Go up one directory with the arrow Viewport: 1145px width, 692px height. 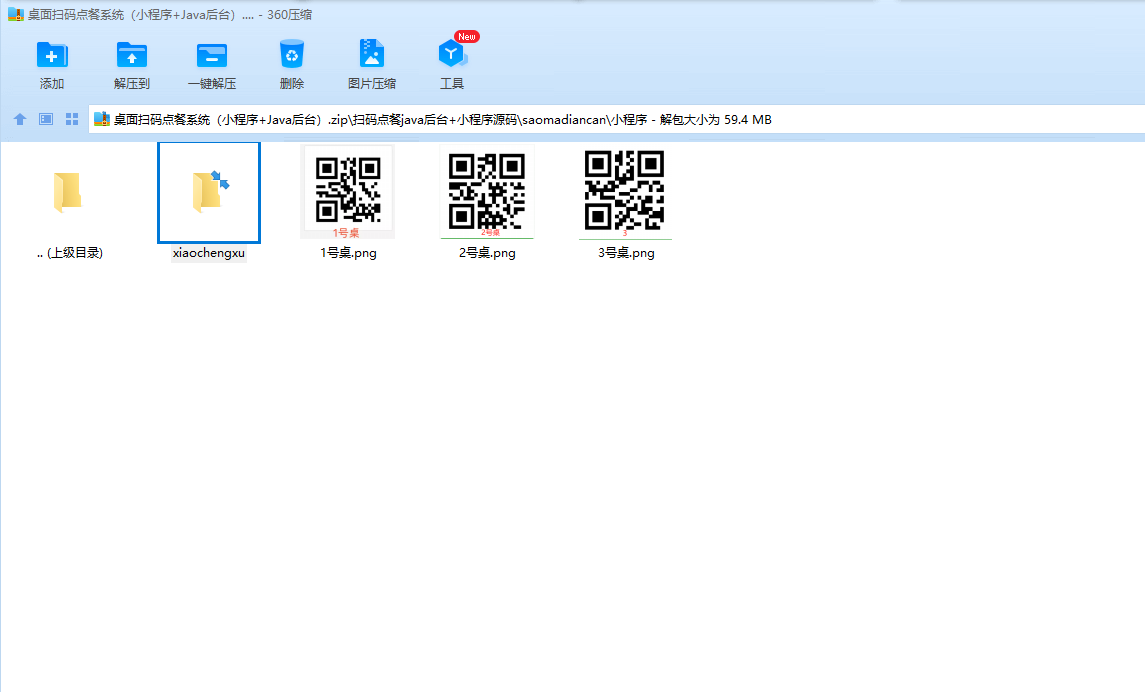click(x=20, y=119)
